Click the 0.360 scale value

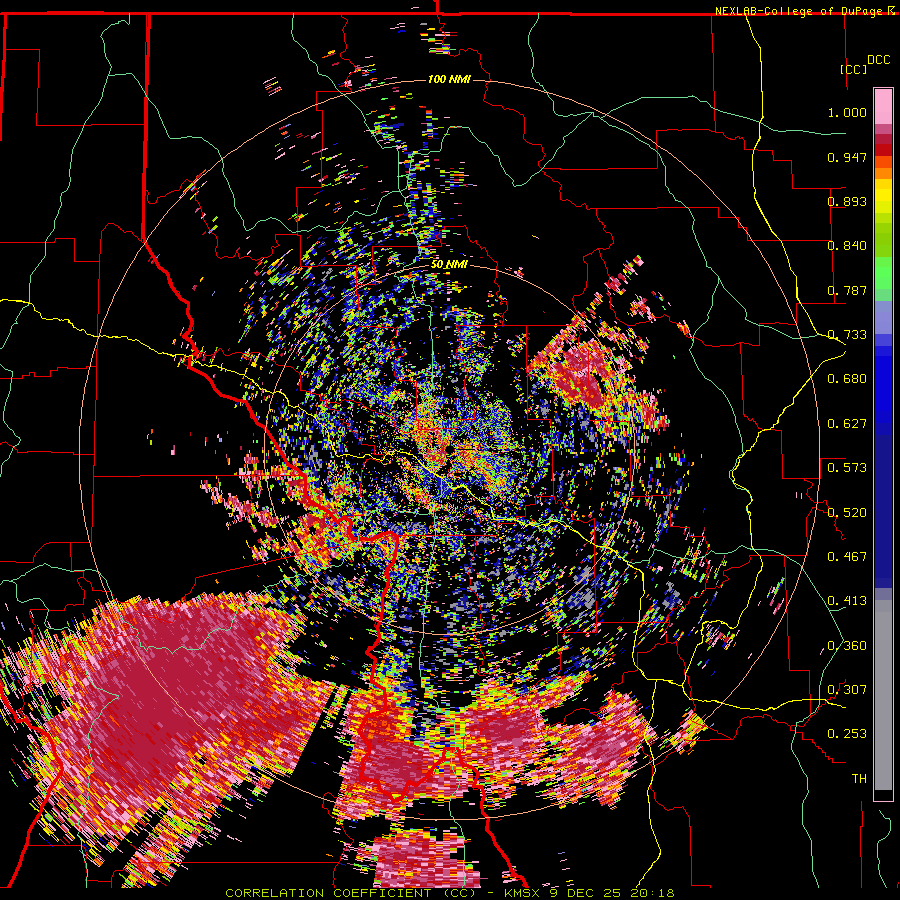point(847,646)
